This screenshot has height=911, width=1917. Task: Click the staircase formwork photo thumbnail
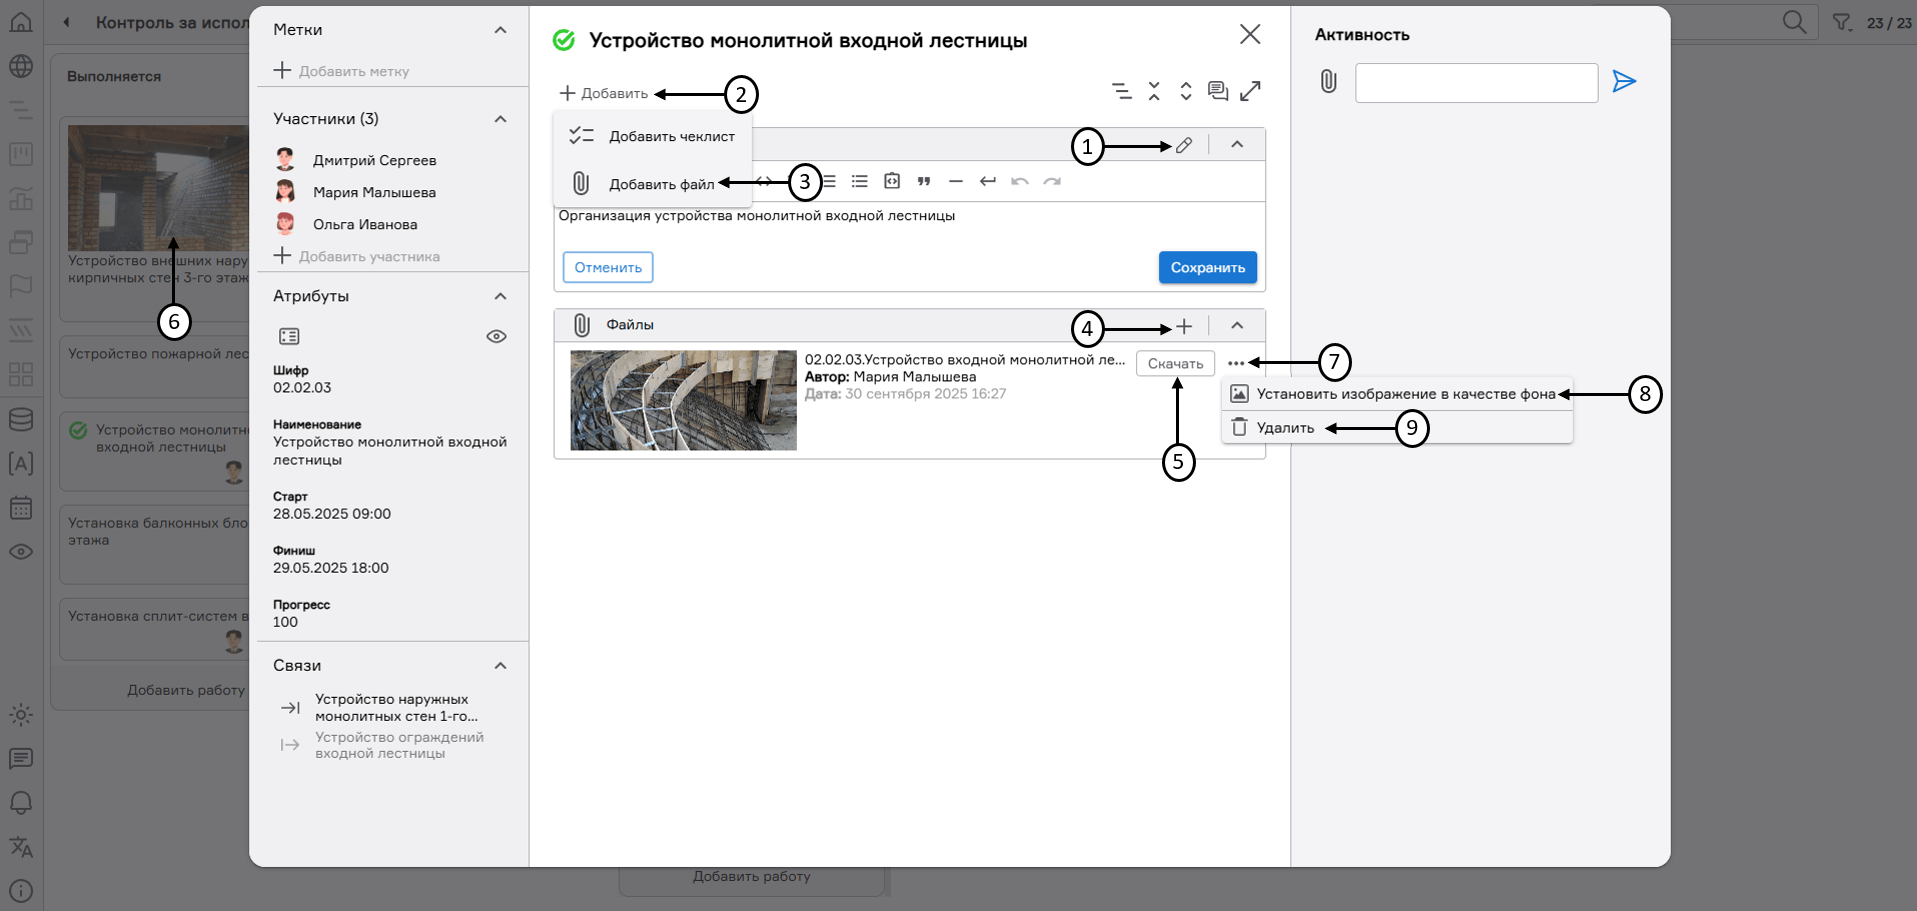click(x=683, y=400)
